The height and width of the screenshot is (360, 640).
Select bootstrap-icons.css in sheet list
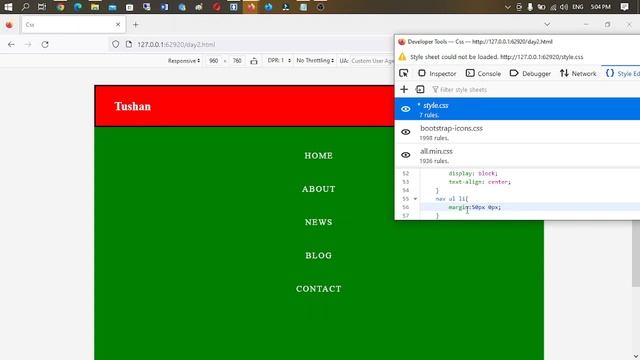coord(517,132)
